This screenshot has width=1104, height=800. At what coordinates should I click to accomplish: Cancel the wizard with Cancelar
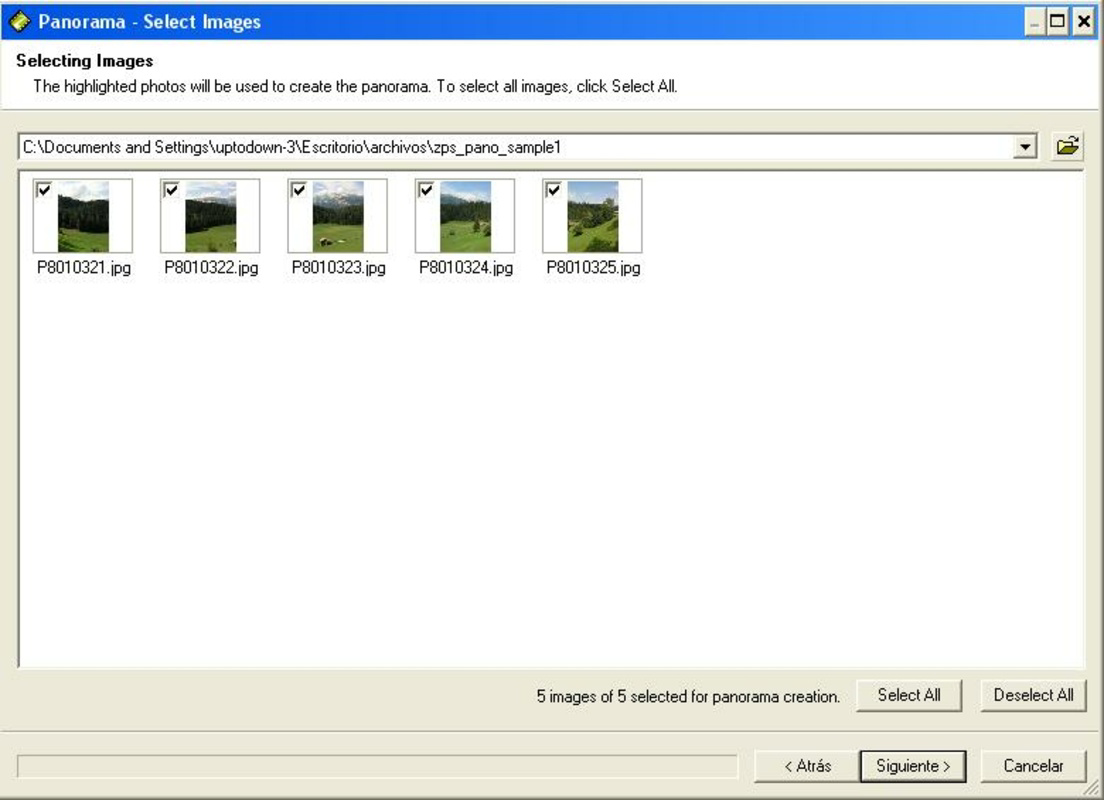[1033, 765]
